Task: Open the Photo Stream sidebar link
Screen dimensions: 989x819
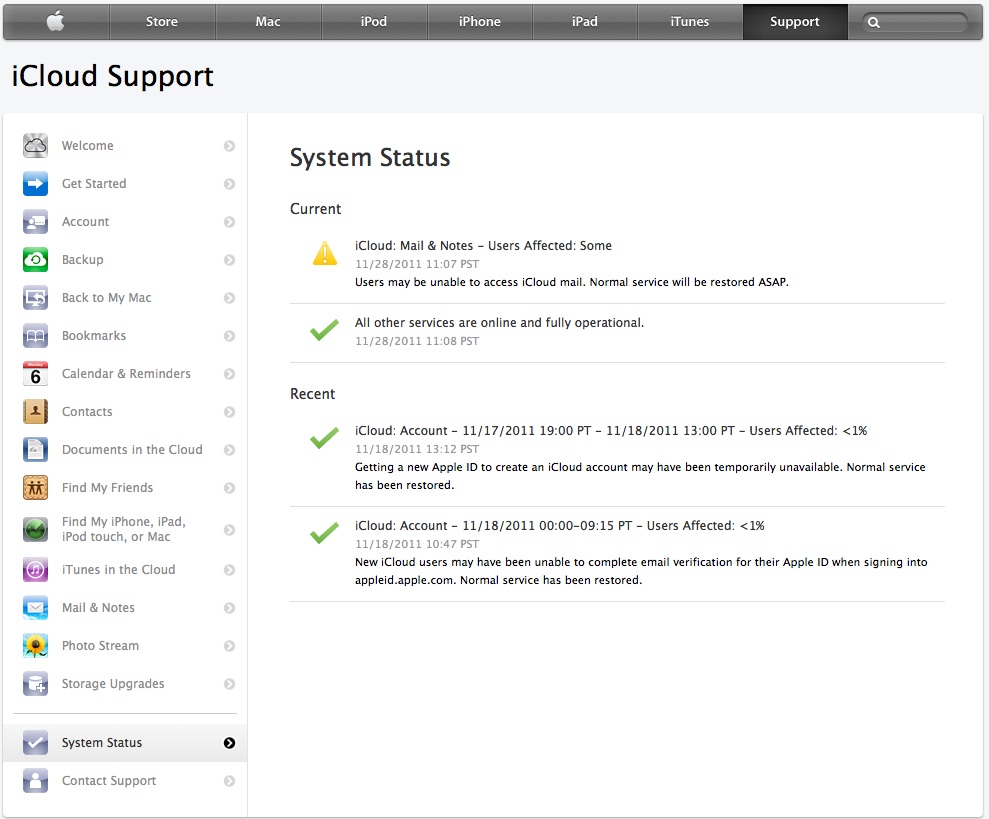Action: [100, 645]
